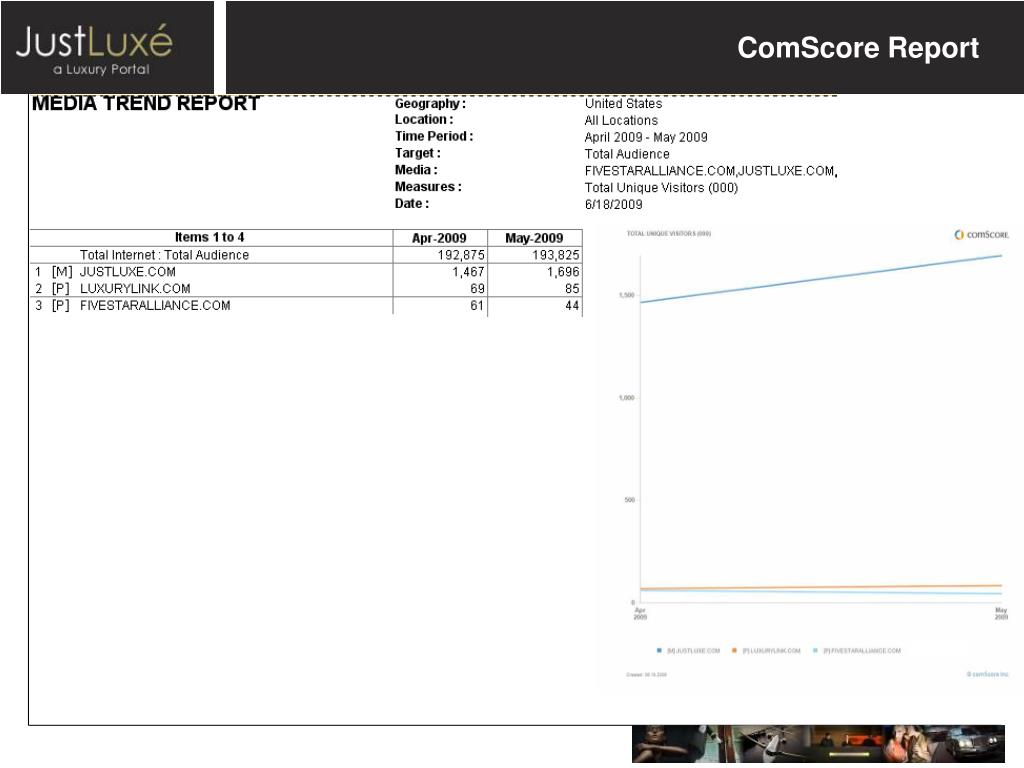Select the 'Date :' label
Screen dimensions: 1024x768
tap(411, 204)
